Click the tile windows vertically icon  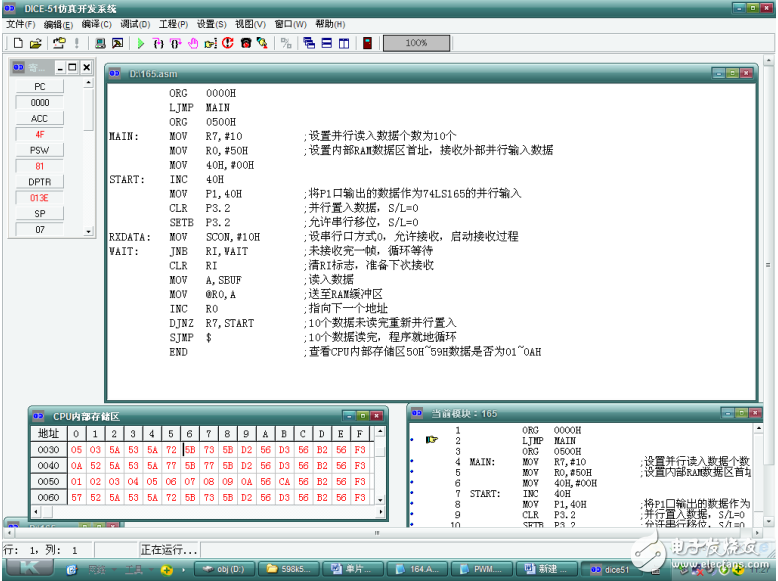(x=343, y=43)
